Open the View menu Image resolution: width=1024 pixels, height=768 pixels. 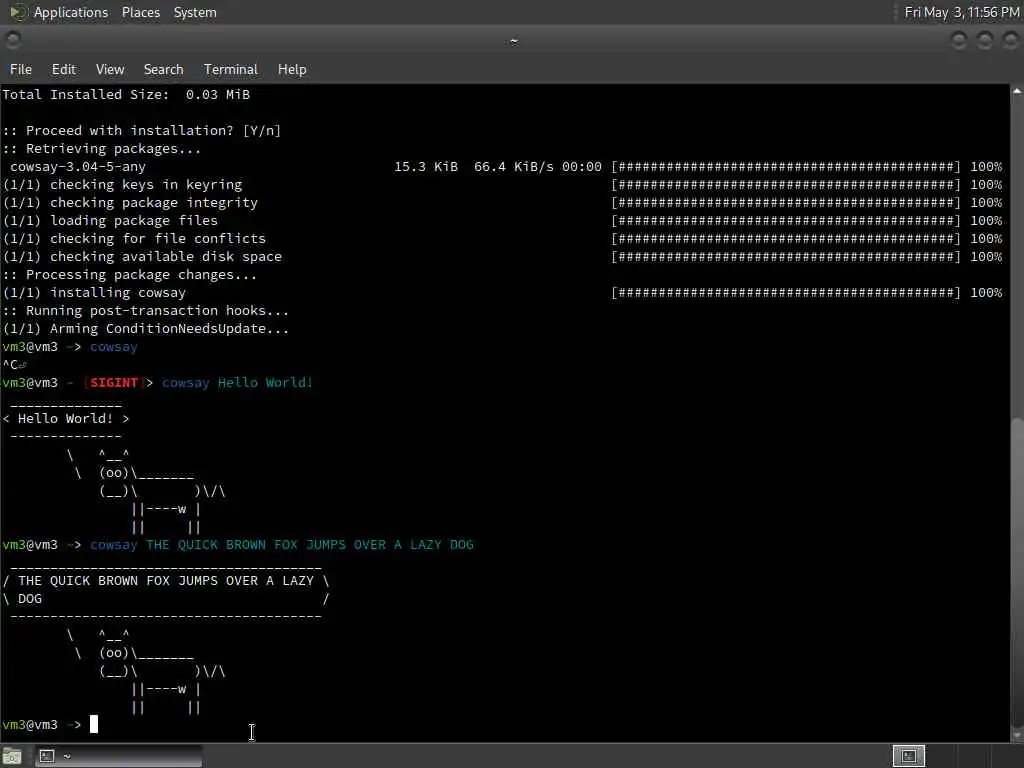(110, 69)
